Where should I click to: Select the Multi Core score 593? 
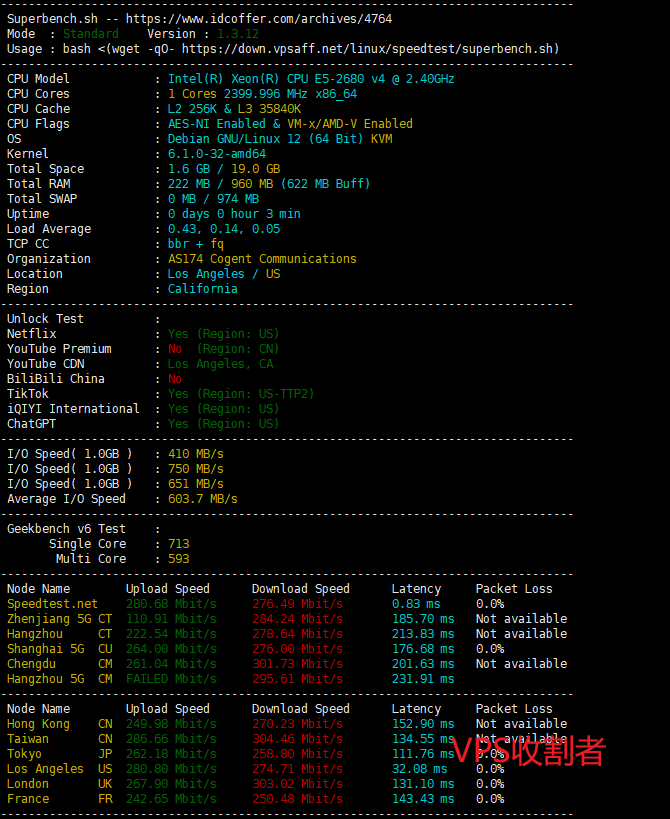pyautogui.click(x=178, y=559)
